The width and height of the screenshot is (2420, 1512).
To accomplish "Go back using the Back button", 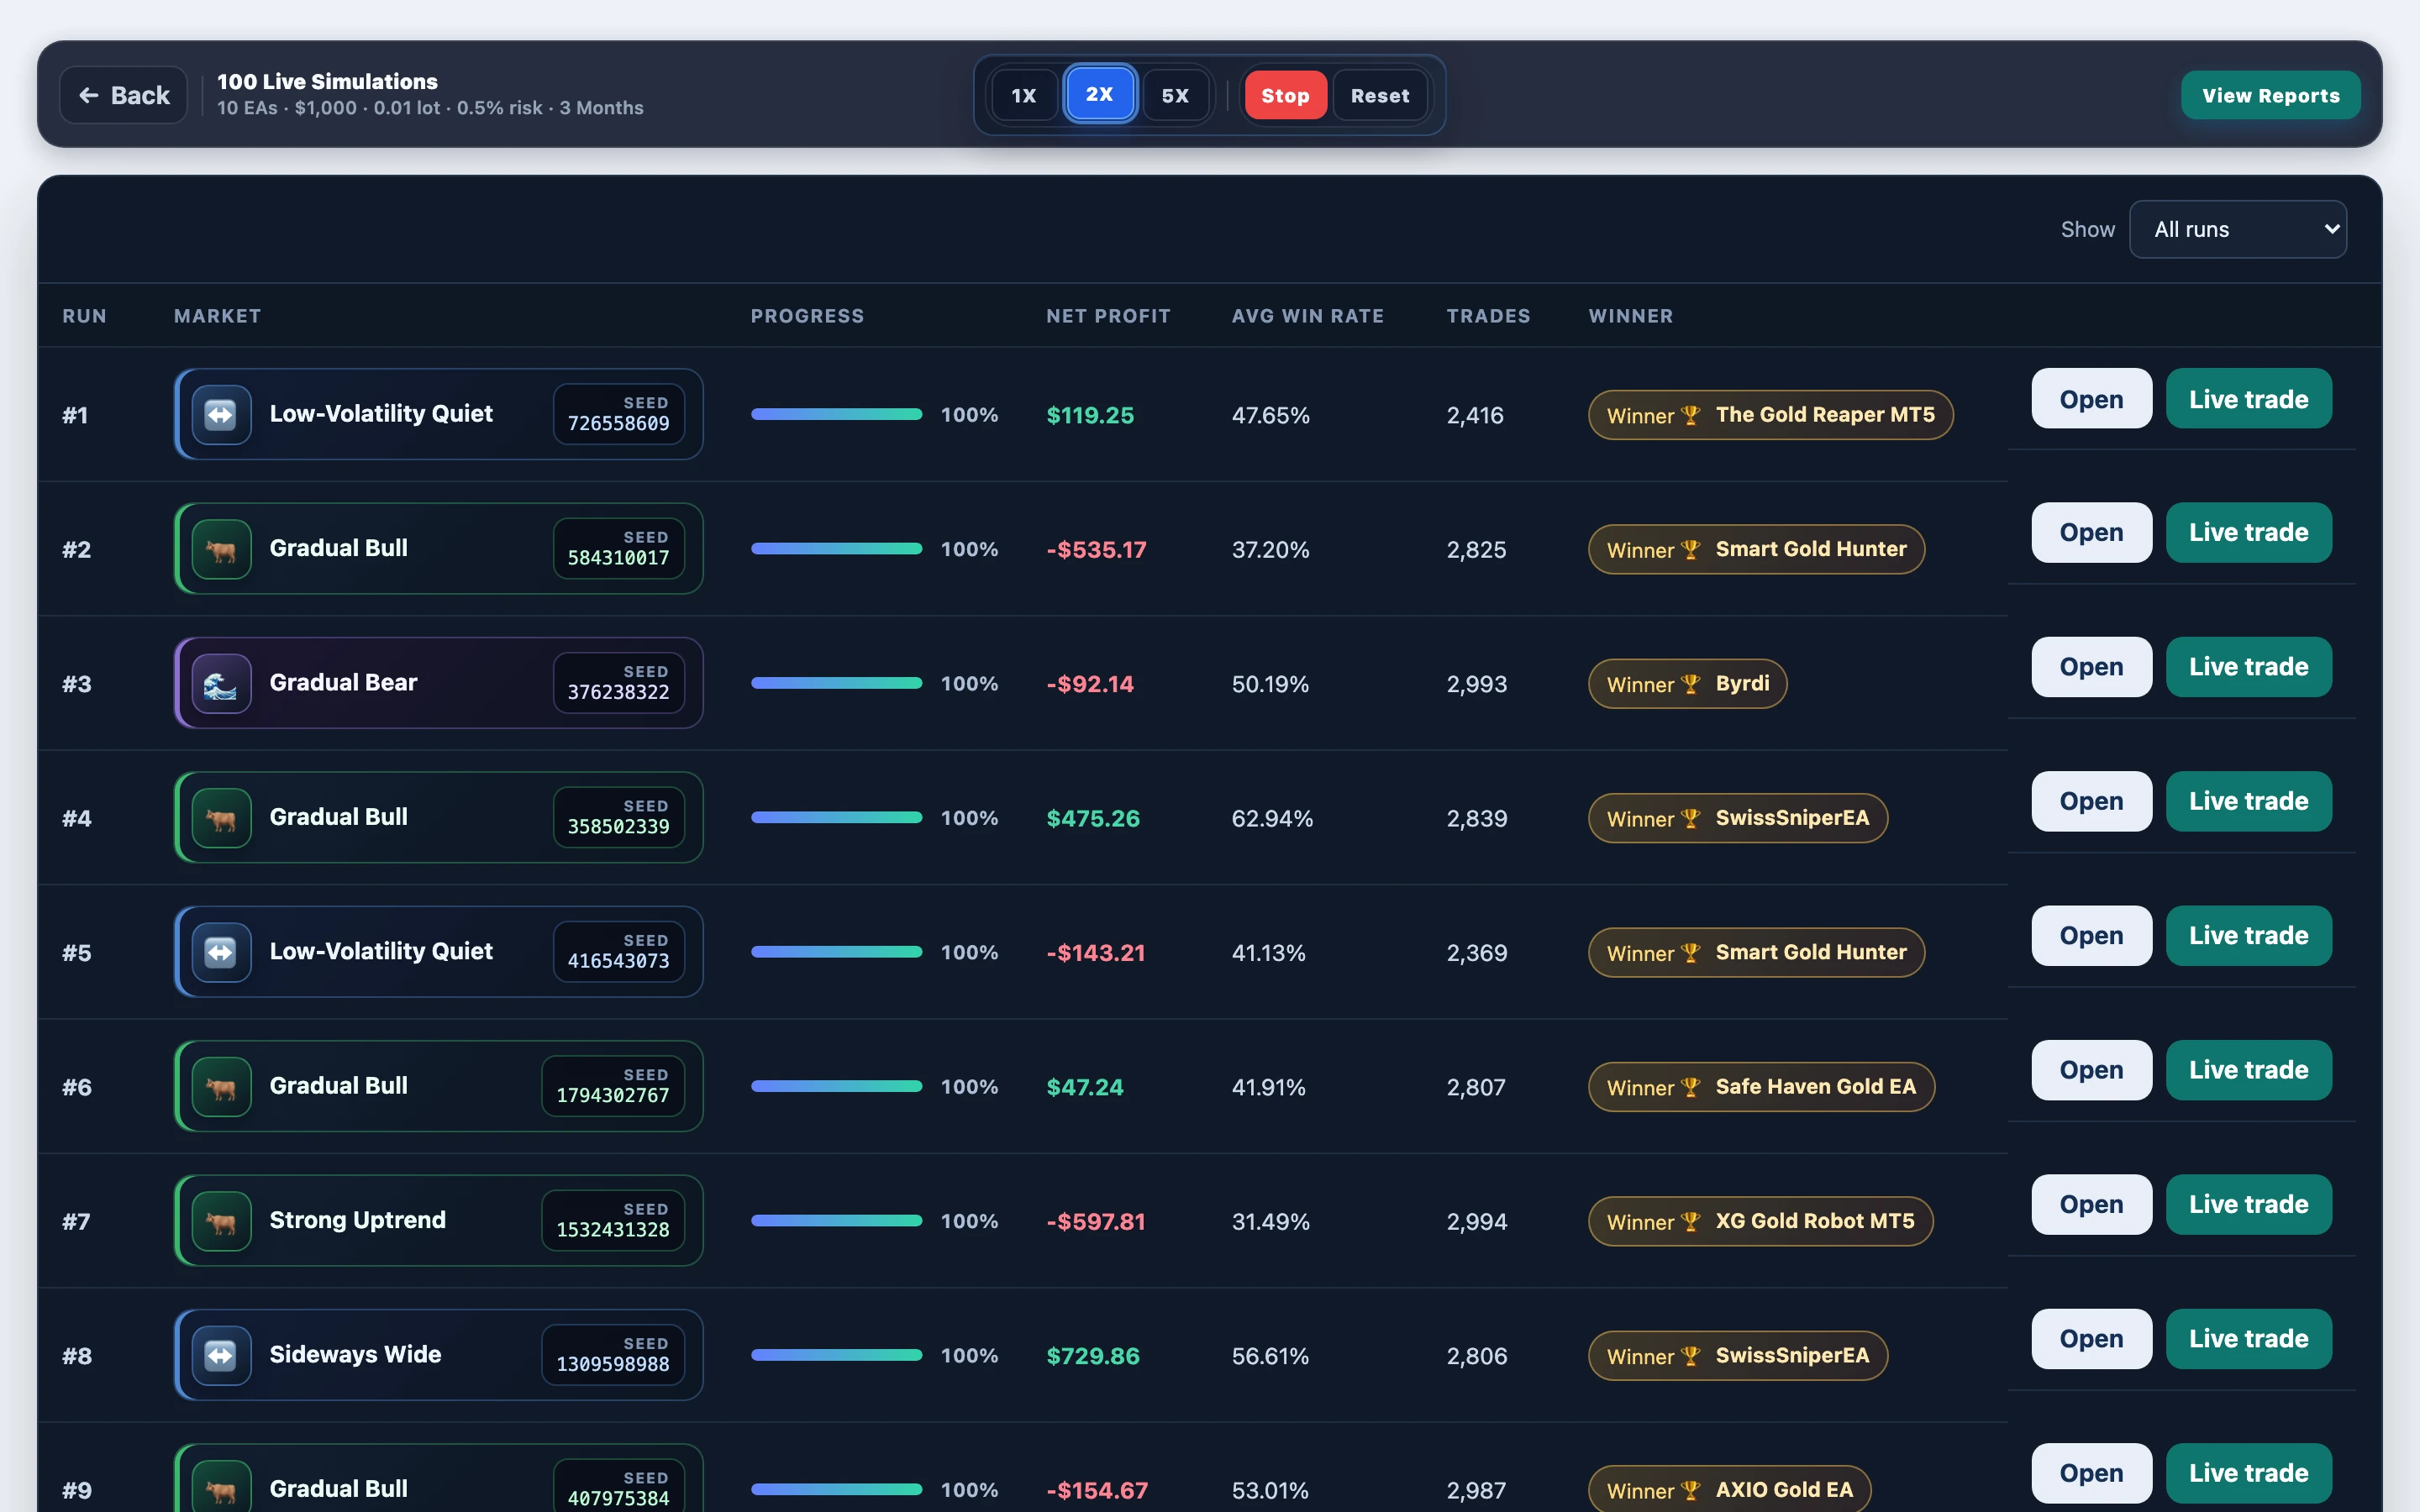I will point(124,95).
